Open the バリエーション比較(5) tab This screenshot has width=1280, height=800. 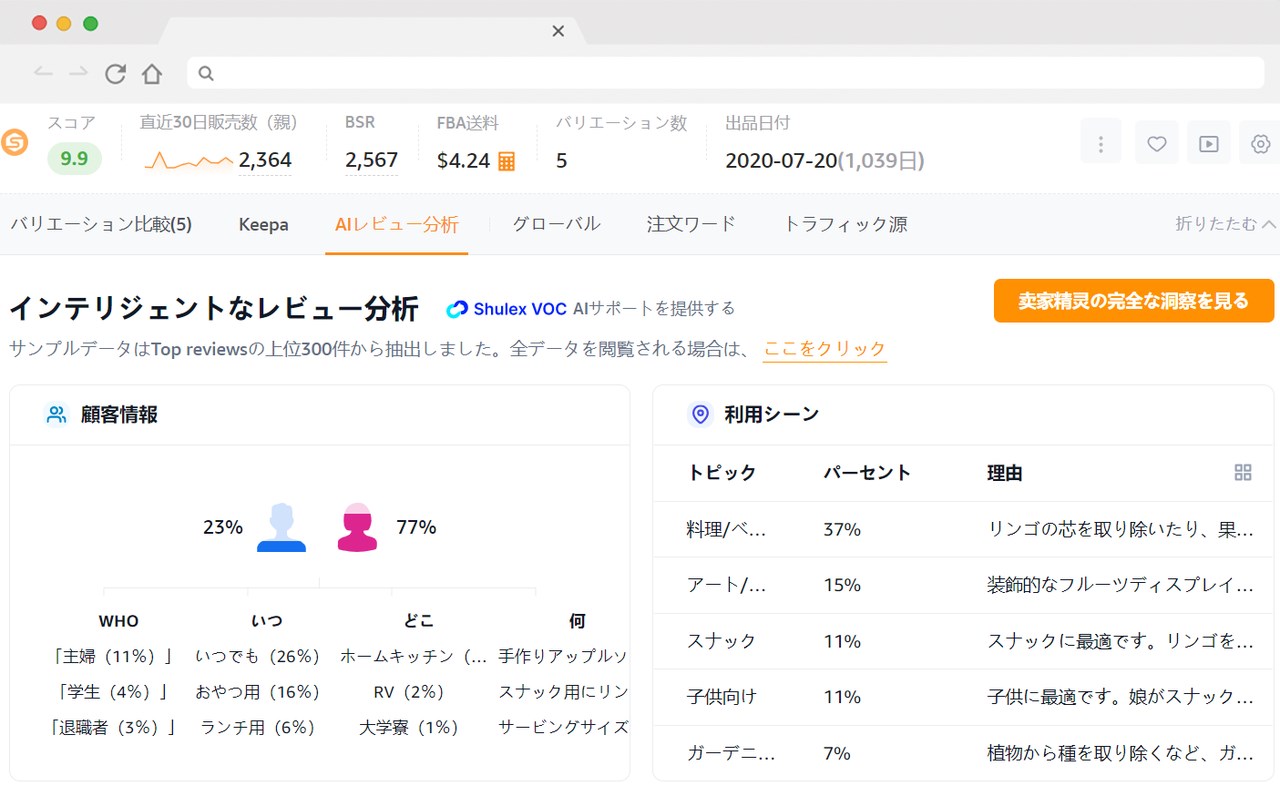click(101, 224)
